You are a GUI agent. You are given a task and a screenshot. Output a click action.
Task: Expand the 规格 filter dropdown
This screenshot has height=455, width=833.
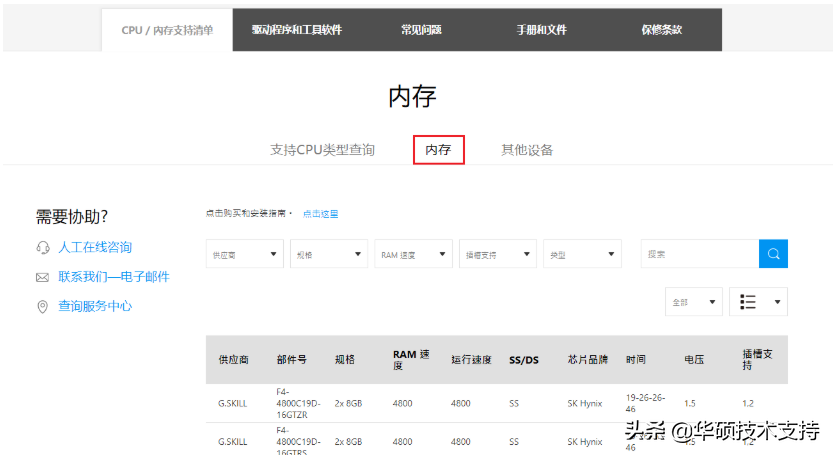click(x=329, y=254)
